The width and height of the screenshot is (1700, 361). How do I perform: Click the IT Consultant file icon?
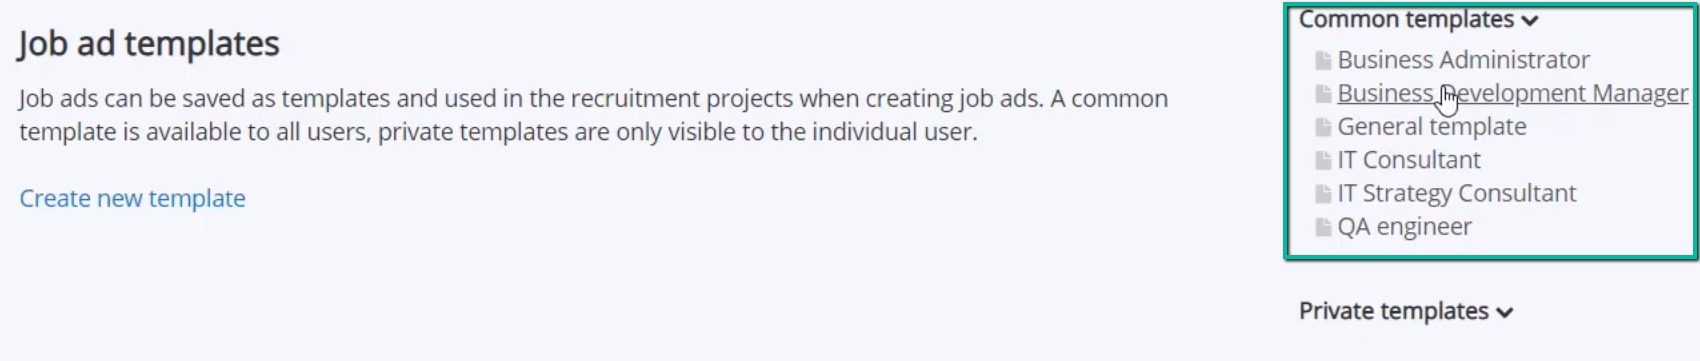[1323, 161]
